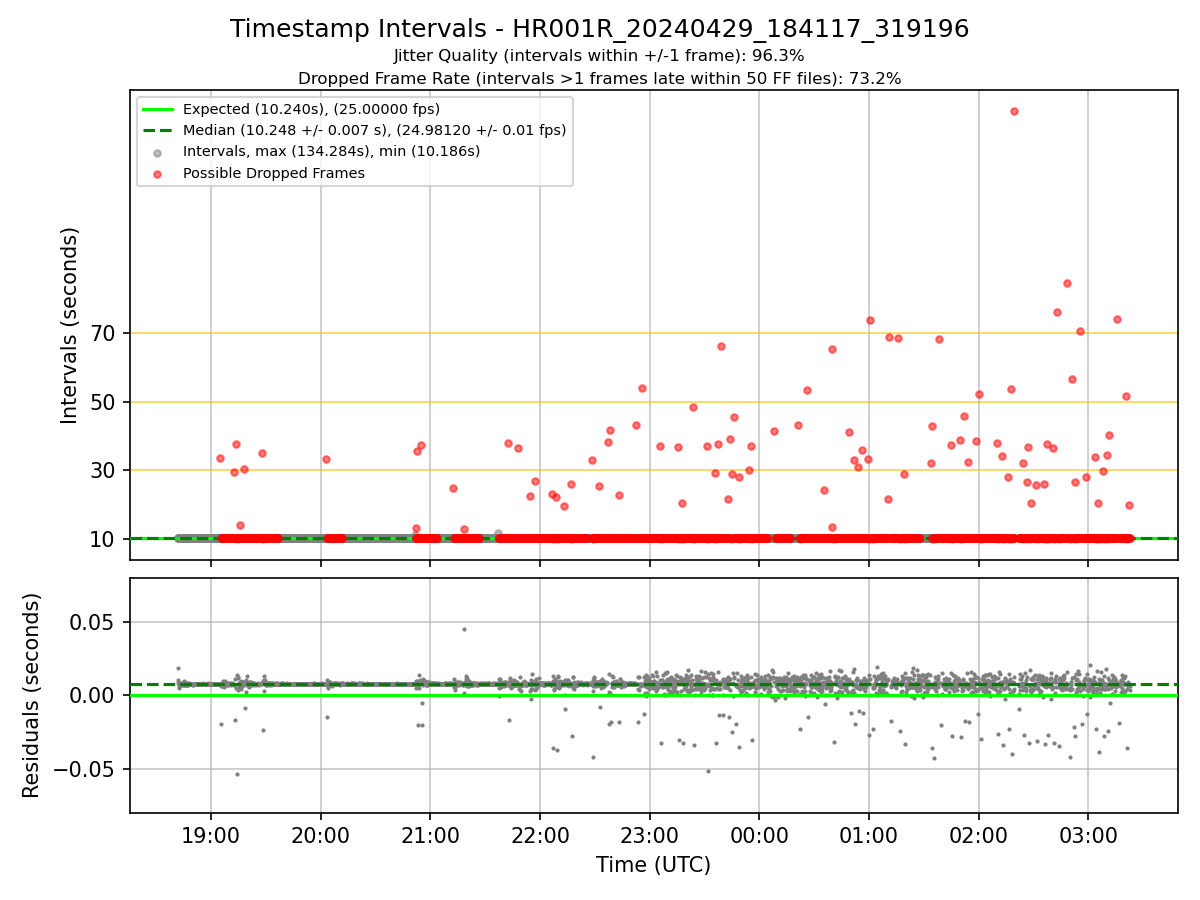Click the 22:00 x-axis tick label
1200x900 pixels.
540,834
